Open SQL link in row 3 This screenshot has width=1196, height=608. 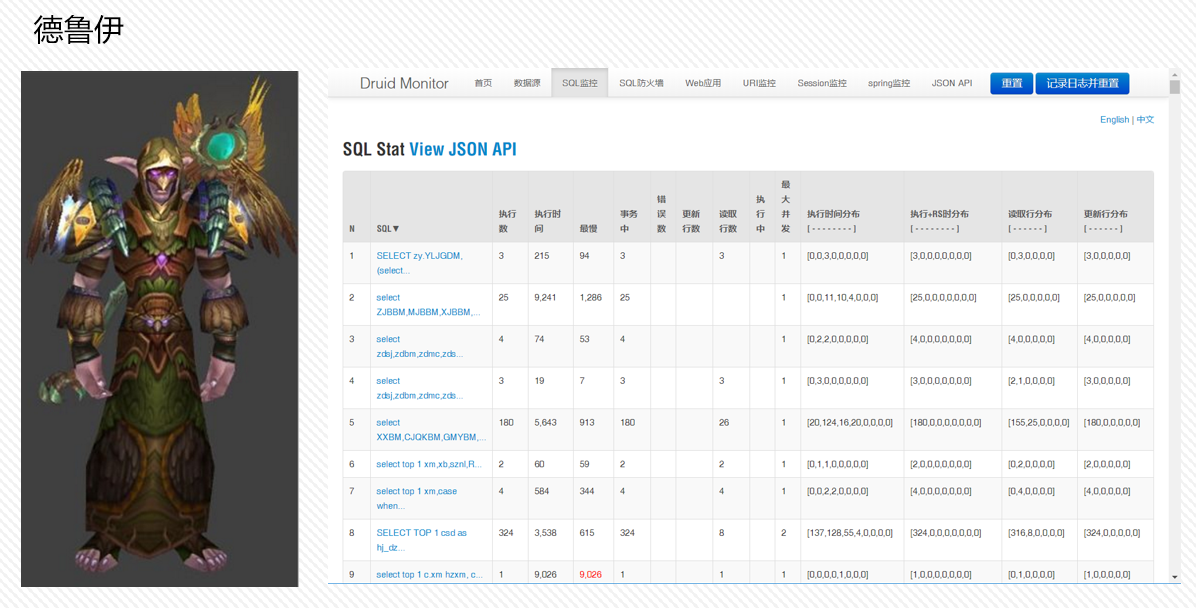[420, 346]
